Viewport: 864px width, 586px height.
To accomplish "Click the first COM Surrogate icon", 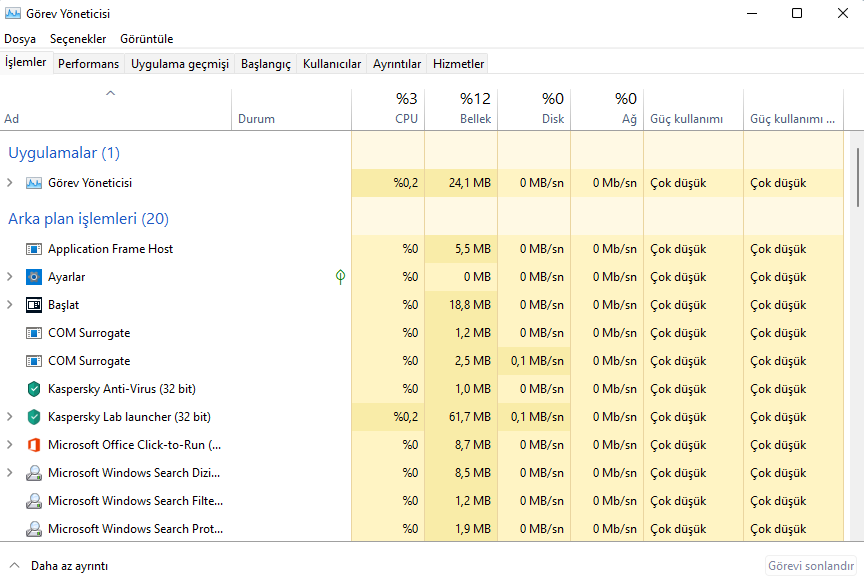I will pyautogui.click(x=34, y=333).
